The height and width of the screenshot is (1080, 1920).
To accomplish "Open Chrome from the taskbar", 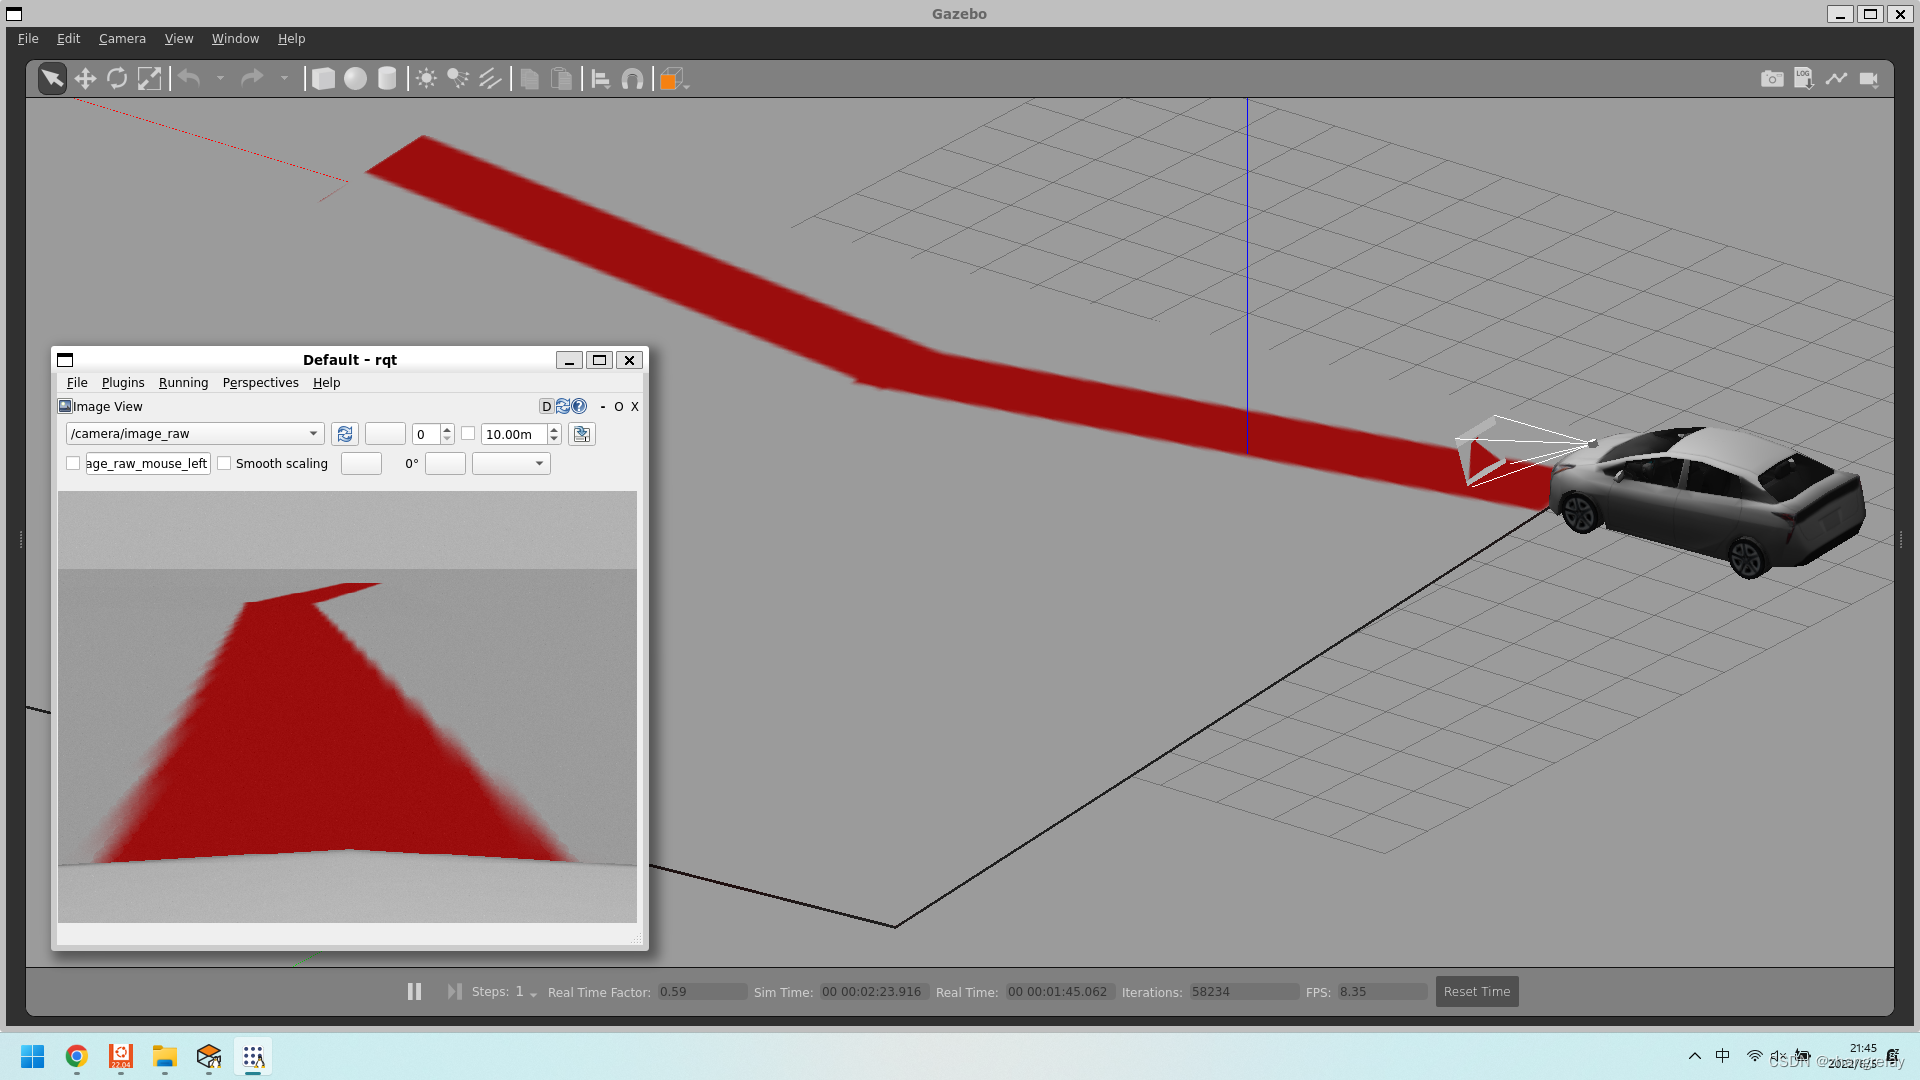I will [77, 1056].
